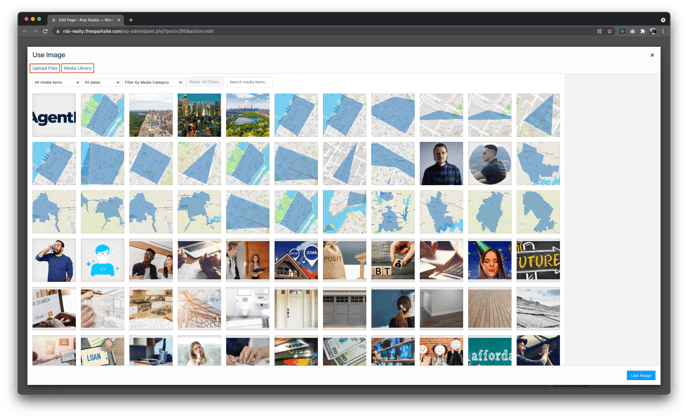Select the LOAN sign thumbnail
The width and height of the screenshot is (688, 418).
tap(102, 350)
